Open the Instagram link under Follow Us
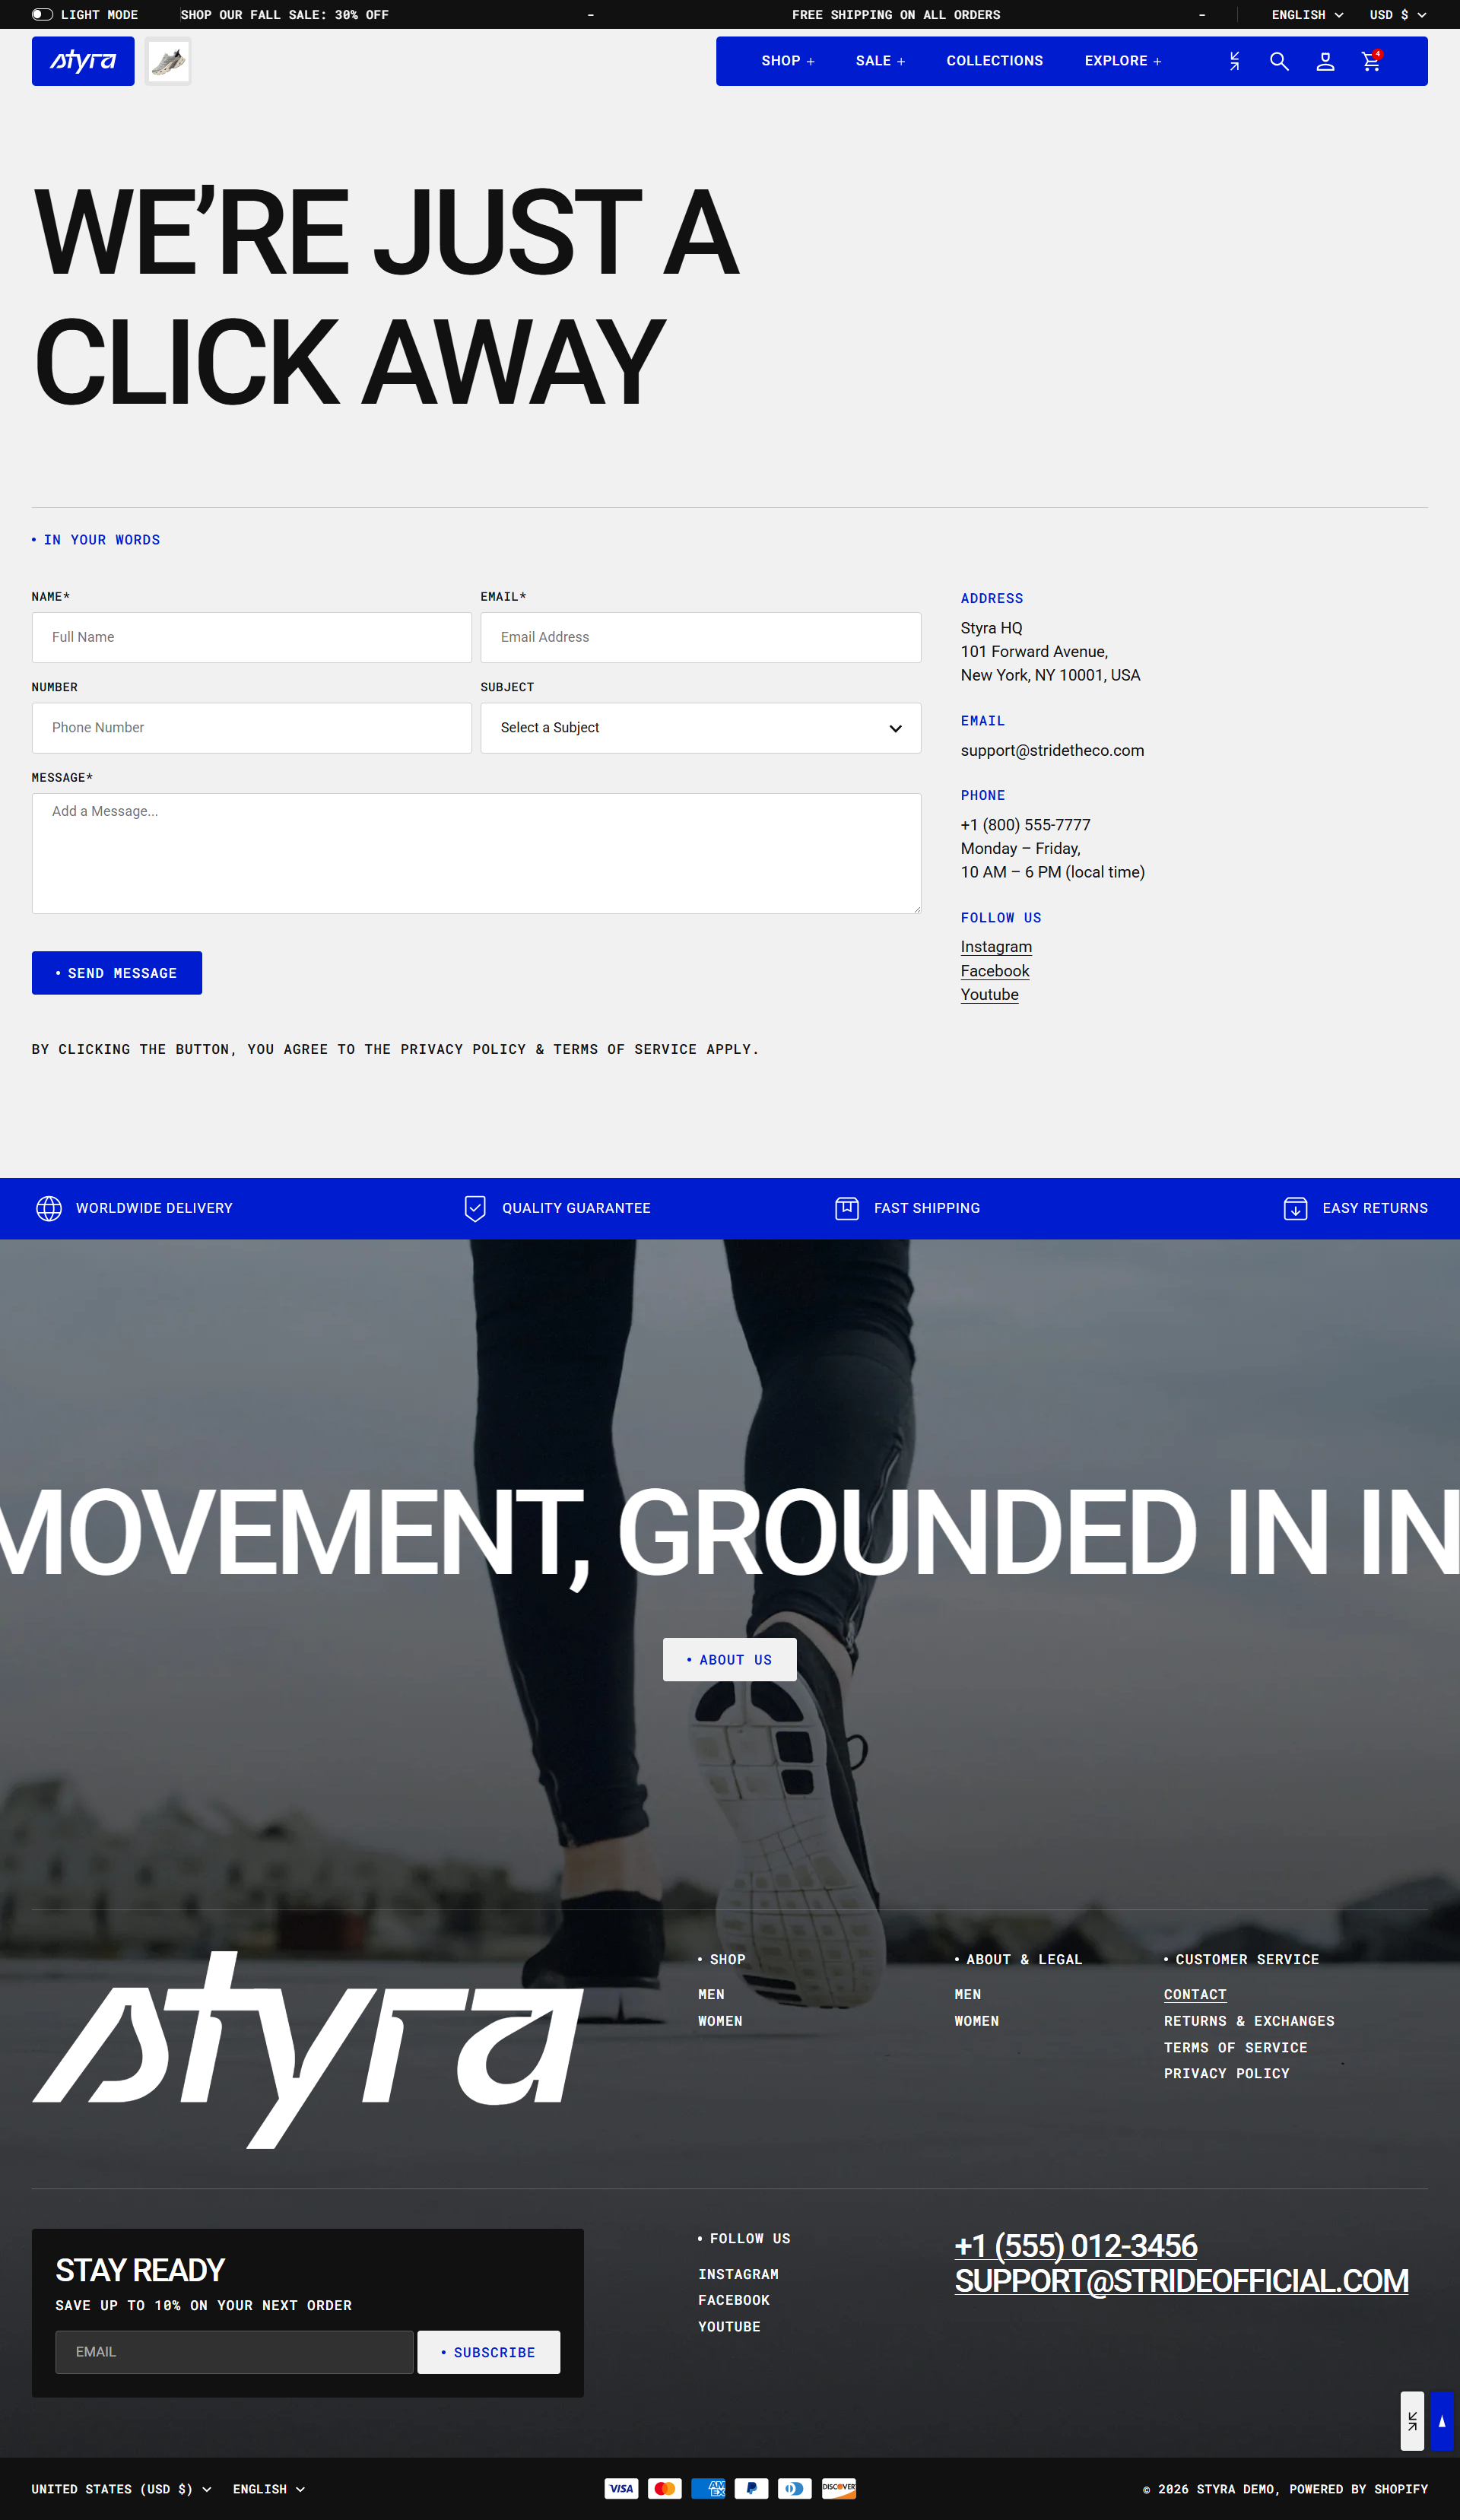Screen dimensions: 1460x2520 click(996, 947)
